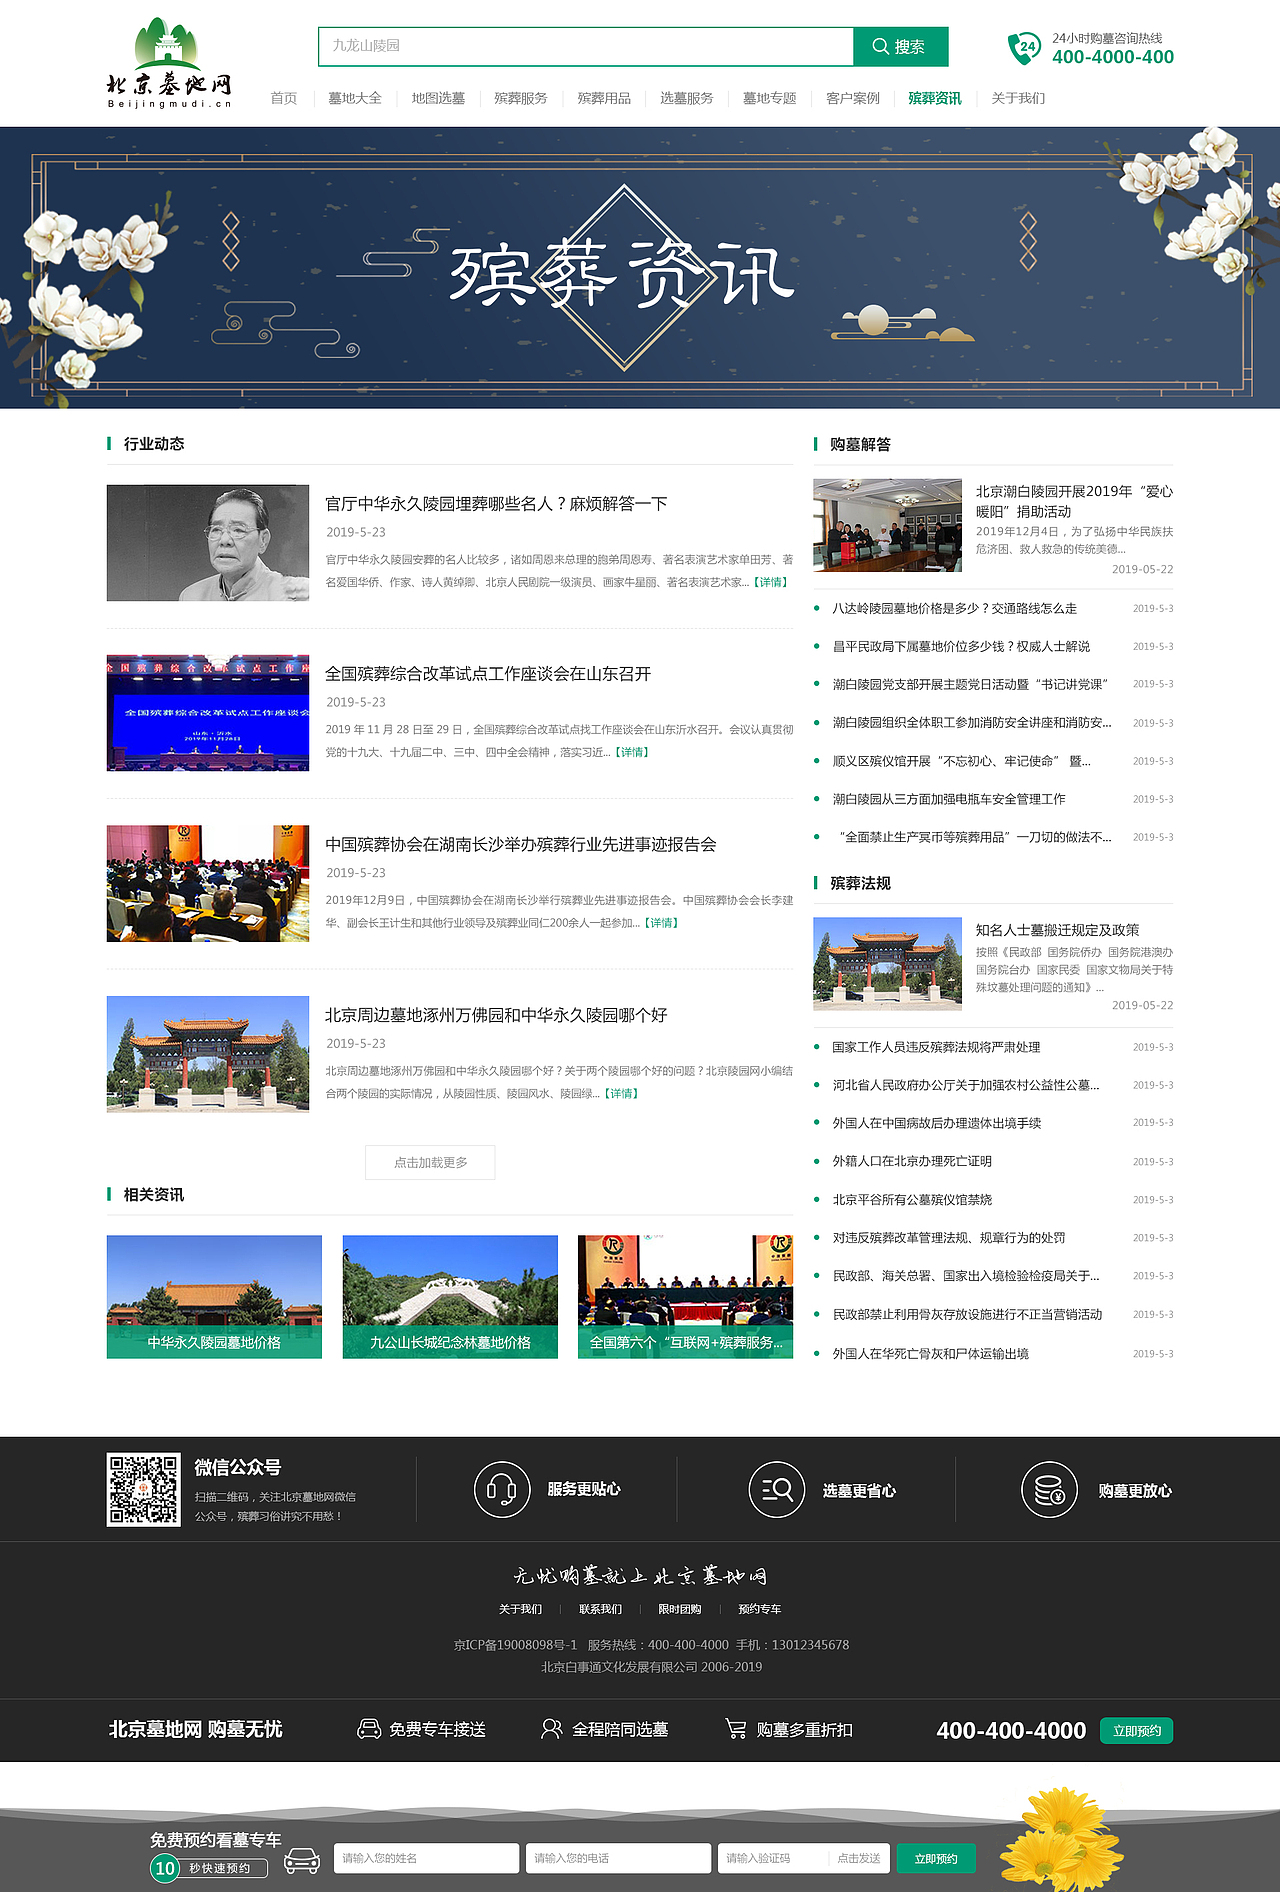
Task: Click 详情 link in 官厅中华永久陵园 summary
Action: tap(770, 582)
